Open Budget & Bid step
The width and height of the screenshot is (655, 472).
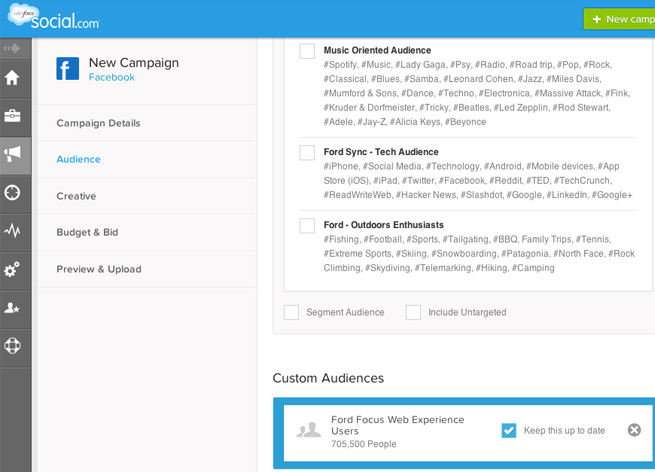click(147, 233)
